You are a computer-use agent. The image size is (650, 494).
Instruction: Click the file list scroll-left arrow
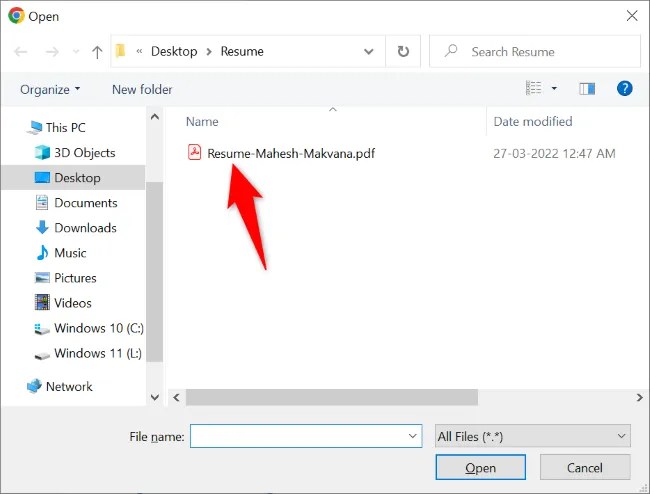pyautogui.click(x=177, y=397)
